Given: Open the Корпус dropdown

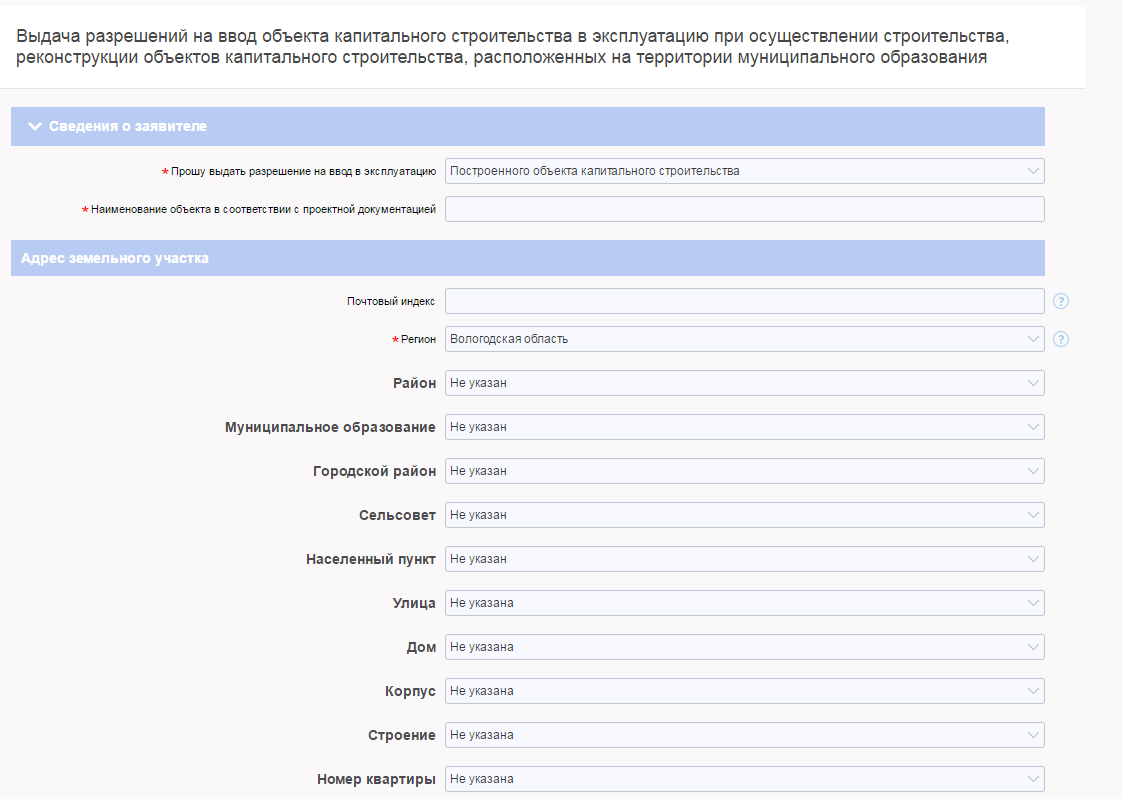Looking at the screenshot, I should point(744,691).
